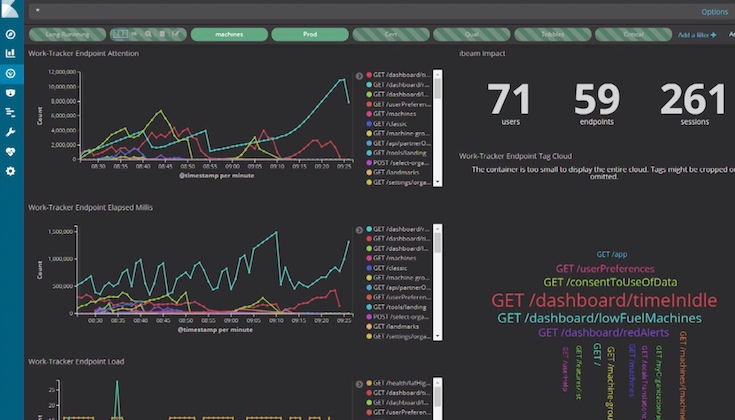Toggle the enable checkbox on the hovered filter
Screen dimensions: 735x420
coord(120,34)
